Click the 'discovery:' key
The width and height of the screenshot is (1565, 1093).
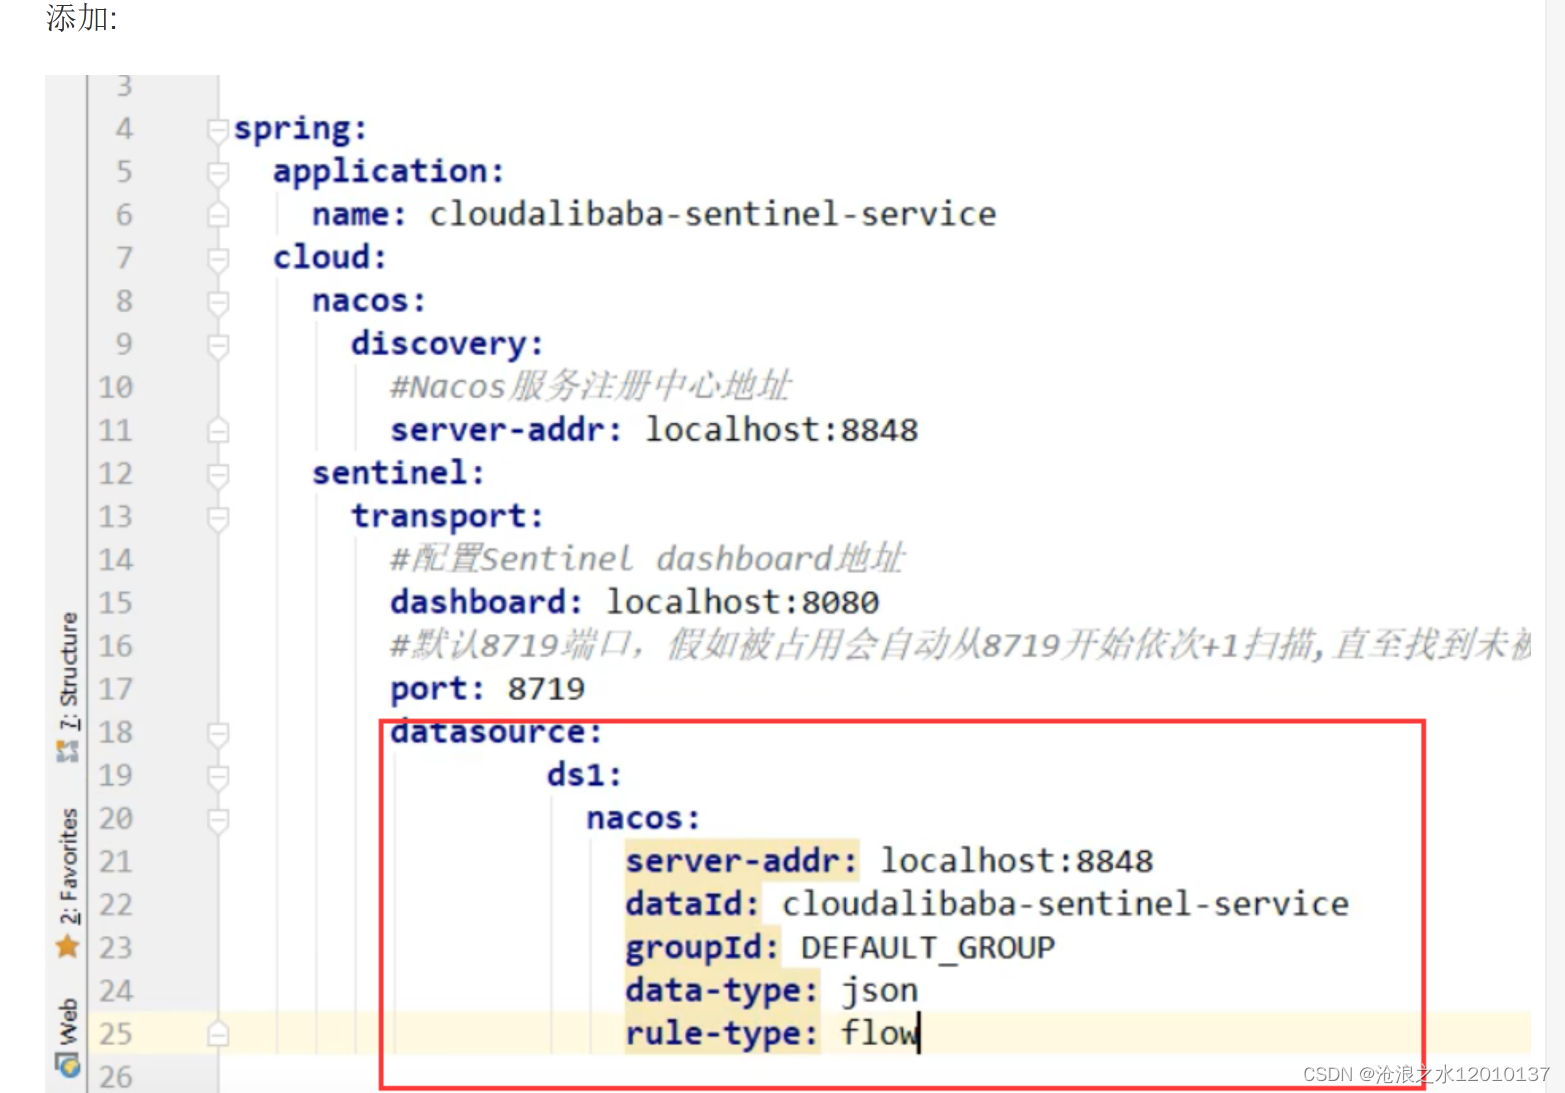pos(447,344)
